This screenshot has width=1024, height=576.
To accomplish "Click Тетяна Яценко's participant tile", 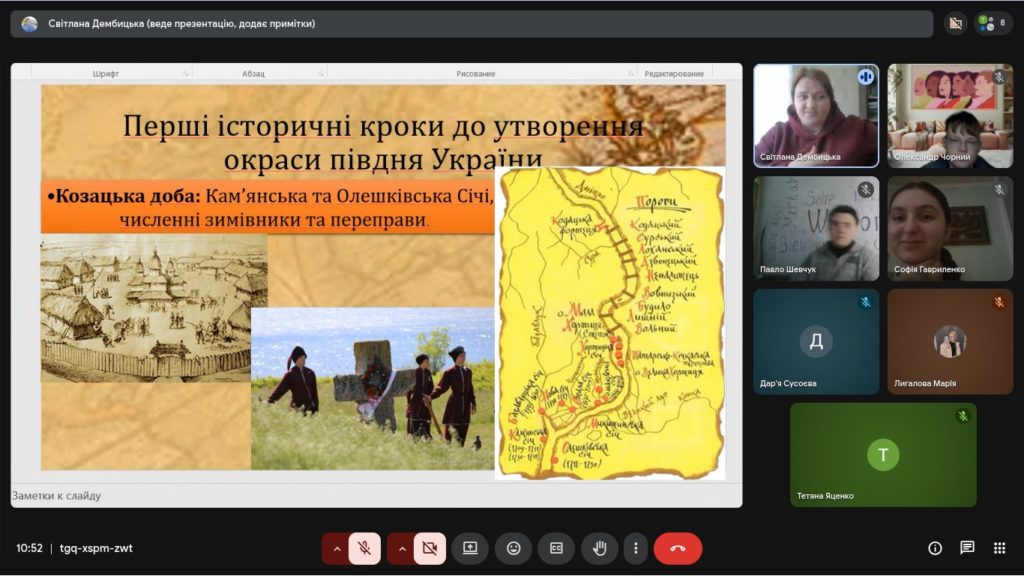I will (x=883, y=455).
